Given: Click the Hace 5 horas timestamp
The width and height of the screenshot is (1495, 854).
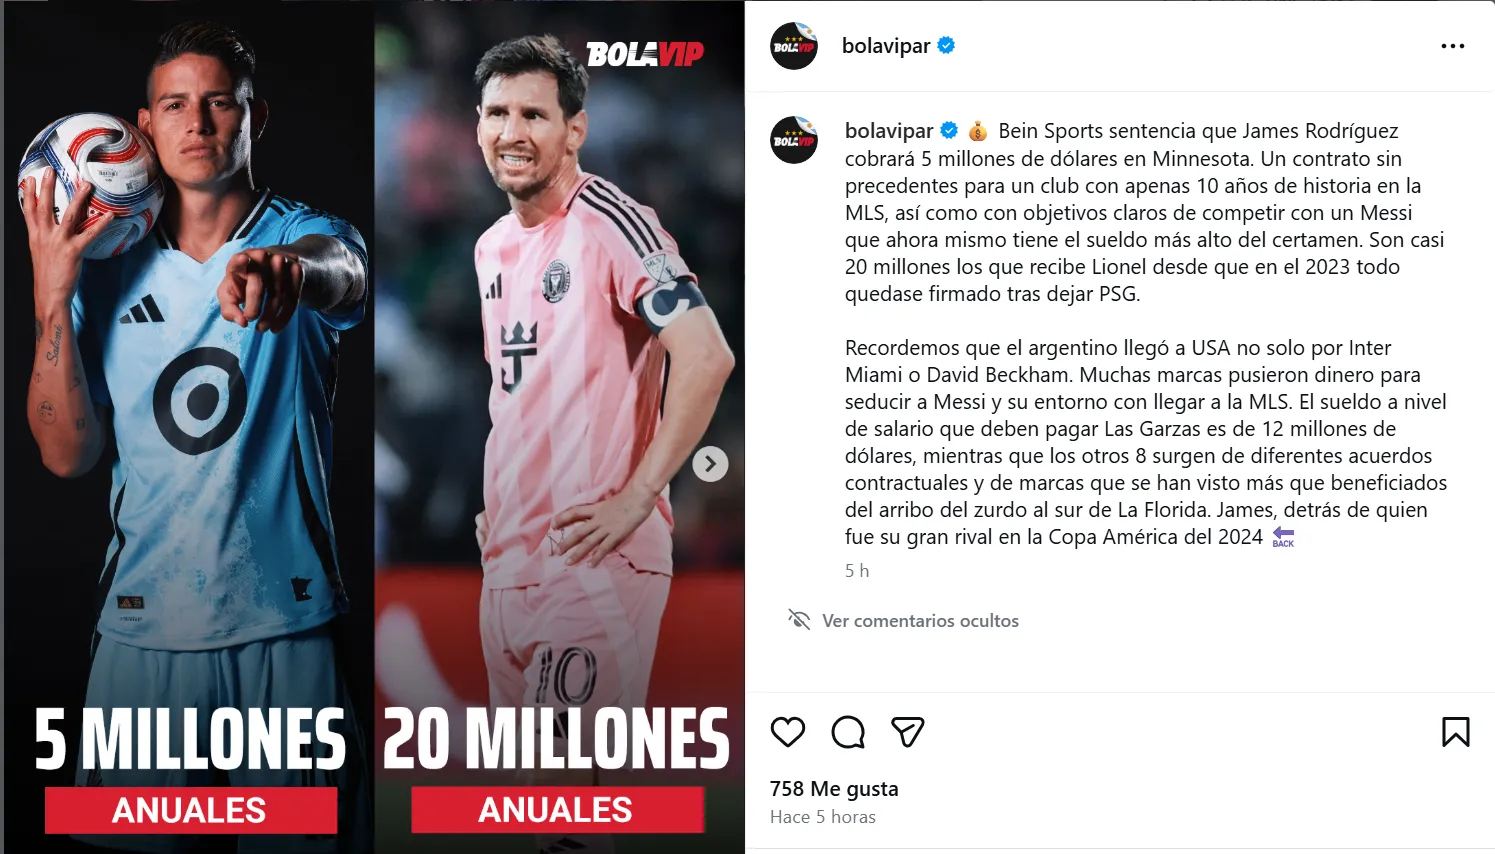Looking at the screenshot, I should click(823, 817).
